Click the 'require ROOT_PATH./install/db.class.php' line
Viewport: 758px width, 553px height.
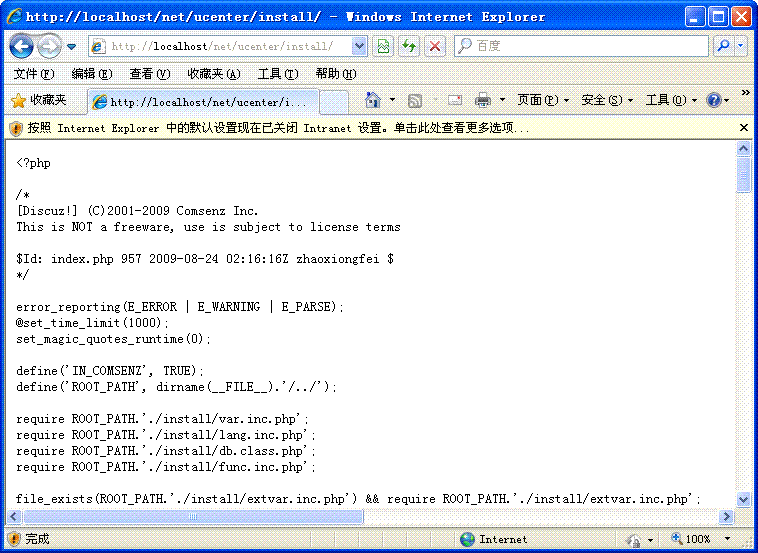point(166,451)
